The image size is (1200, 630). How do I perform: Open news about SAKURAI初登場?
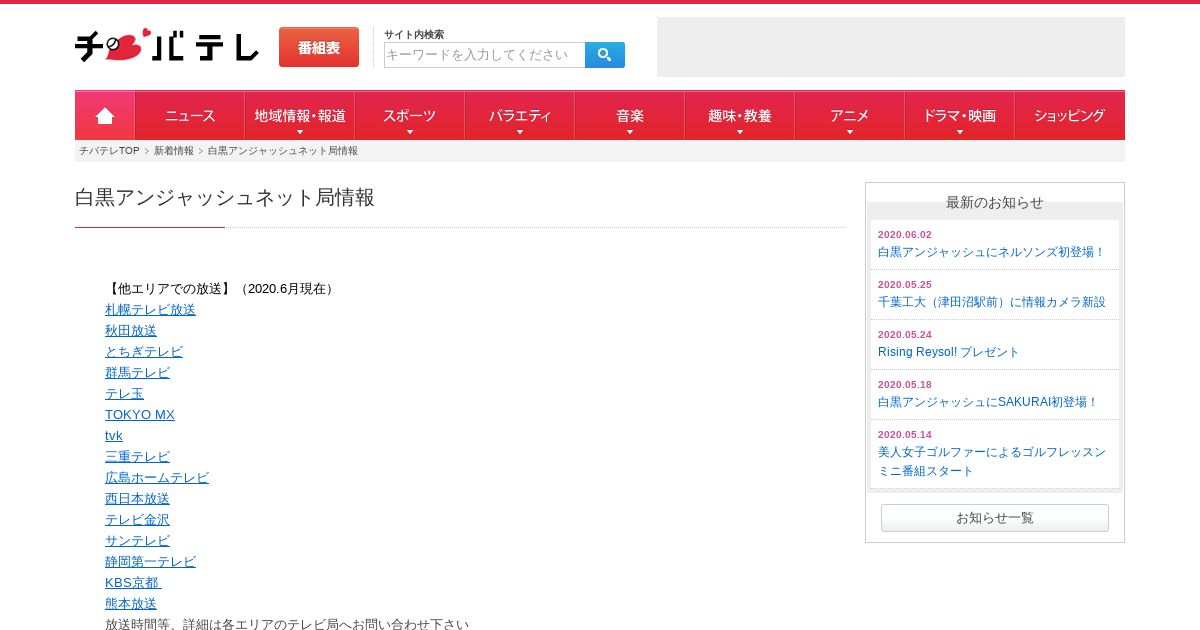coord(988,402)
